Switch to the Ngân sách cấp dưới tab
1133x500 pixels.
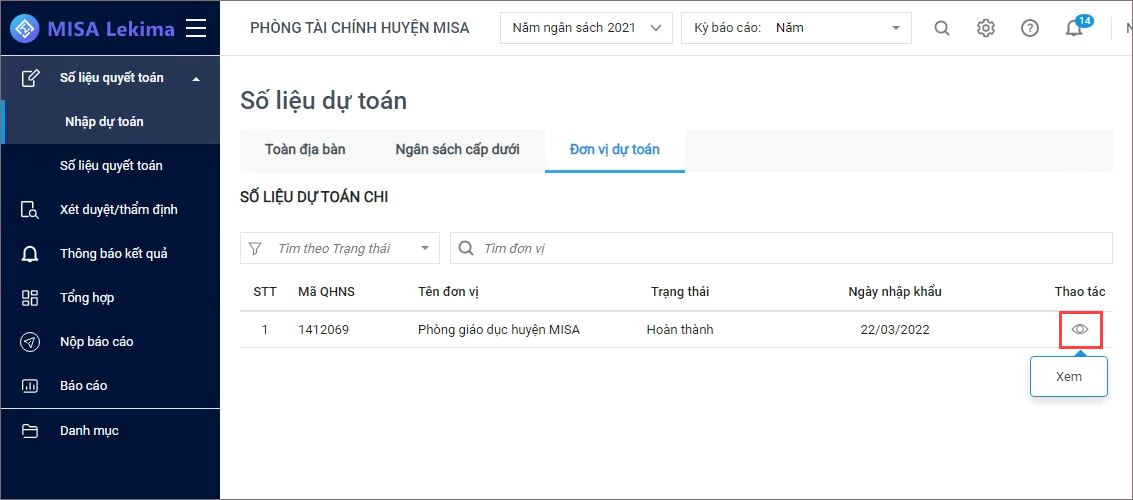click(457, 150)
